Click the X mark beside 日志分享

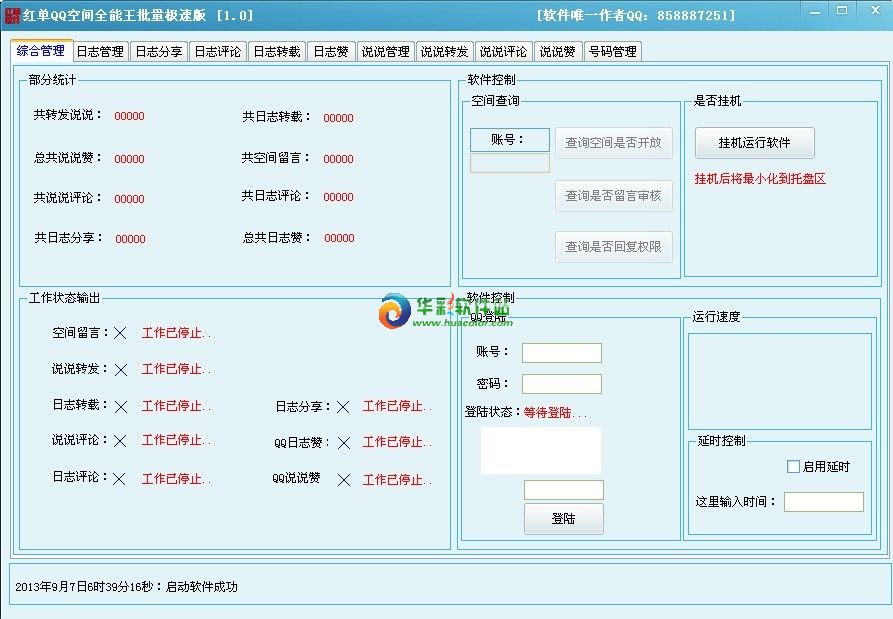pos(343,407)
